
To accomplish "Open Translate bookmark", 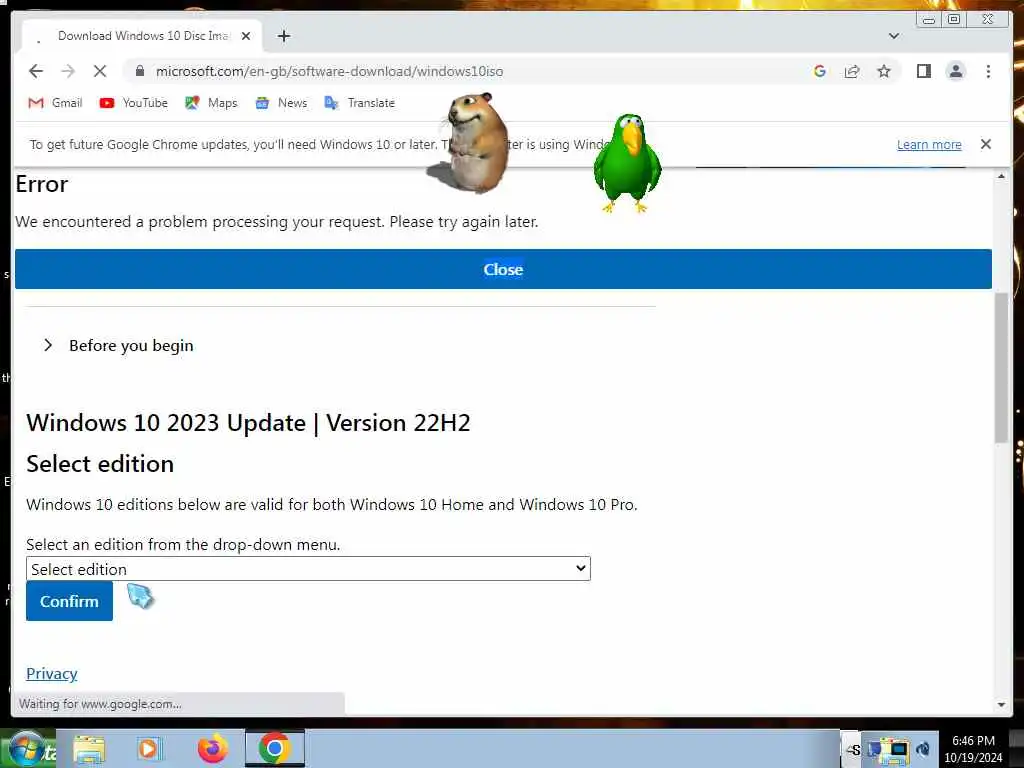I will click(x=360, y=103).
